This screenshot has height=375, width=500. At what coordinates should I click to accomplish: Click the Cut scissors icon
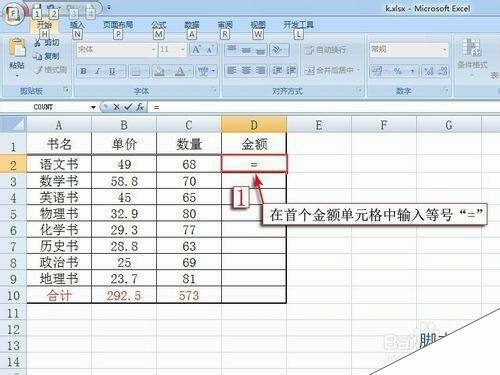(37, 43)
